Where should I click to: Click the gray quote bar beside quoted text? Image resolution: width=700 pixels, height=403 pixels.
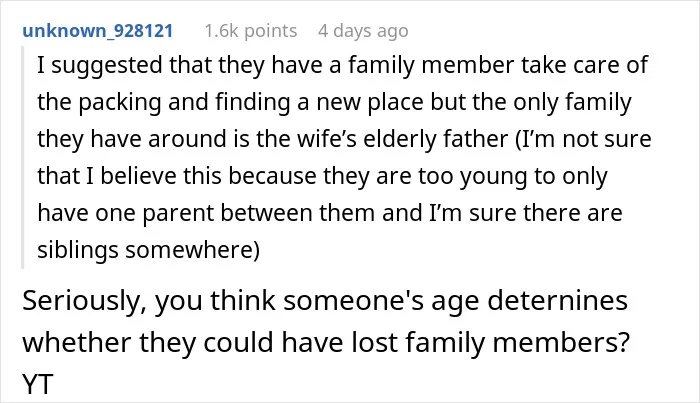22,157
